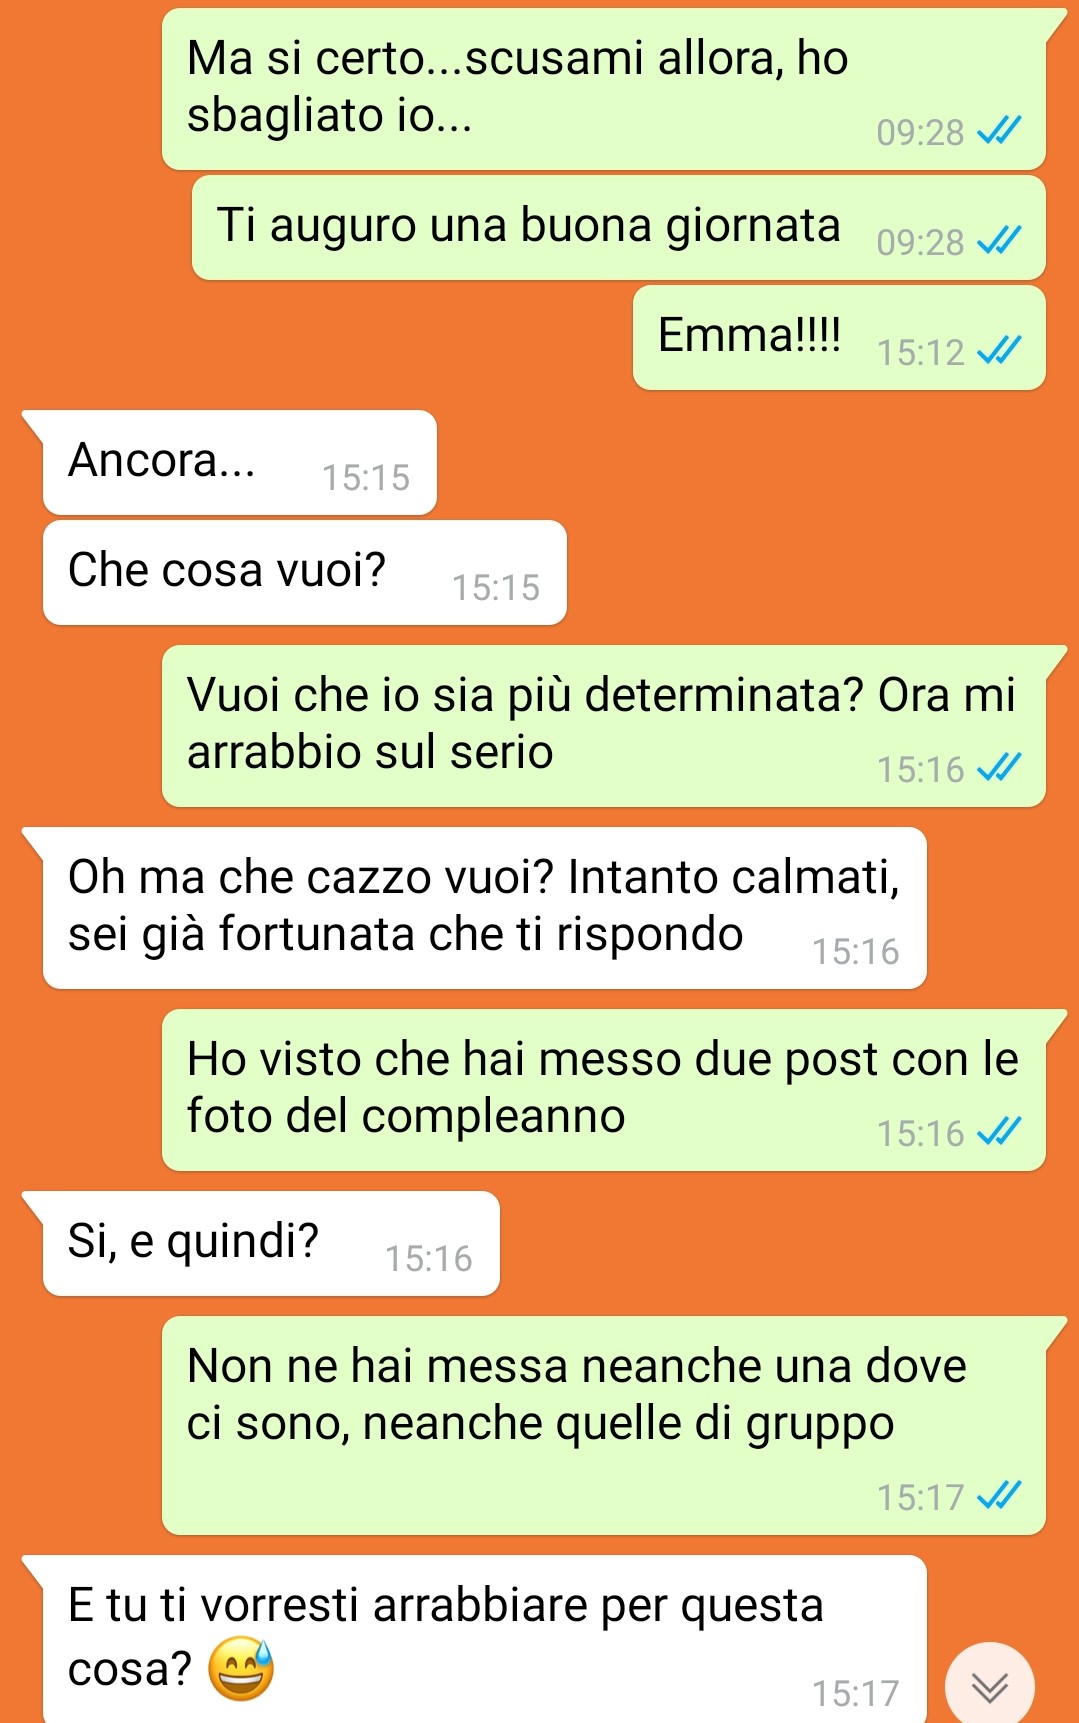Screen dimensions: 1079x1723
Task: Tap read ticks on 'Non ne hai messa neanche' message
Action: [999, 1495]
